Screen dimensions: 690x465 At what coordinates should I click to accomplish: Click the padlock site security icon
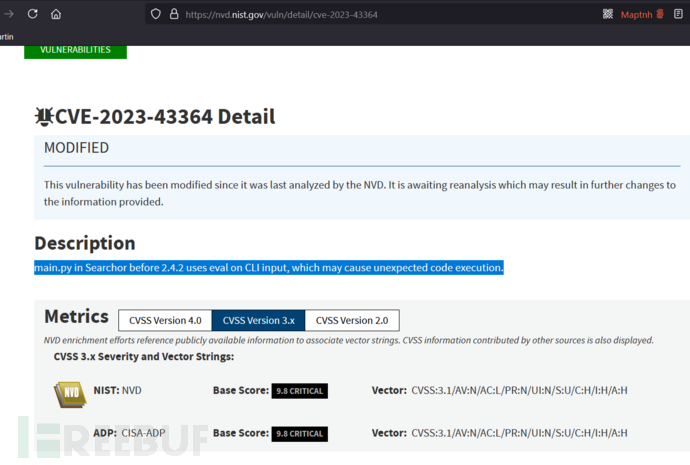[174, 14]
